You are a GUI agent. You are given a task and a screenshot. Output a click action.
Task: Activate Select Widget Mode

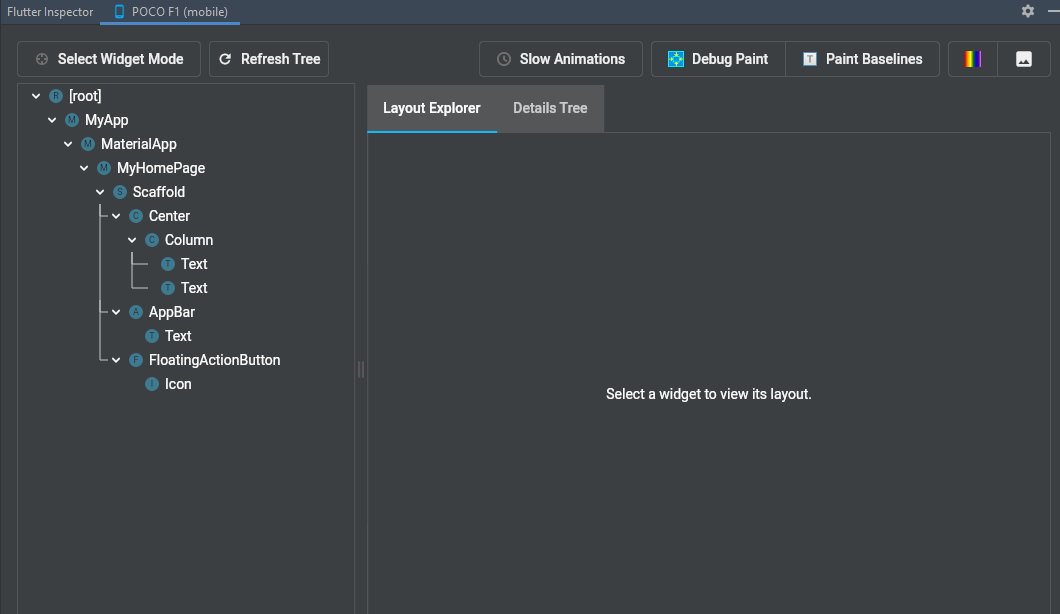pyautogui.click(x=109, y=59)
